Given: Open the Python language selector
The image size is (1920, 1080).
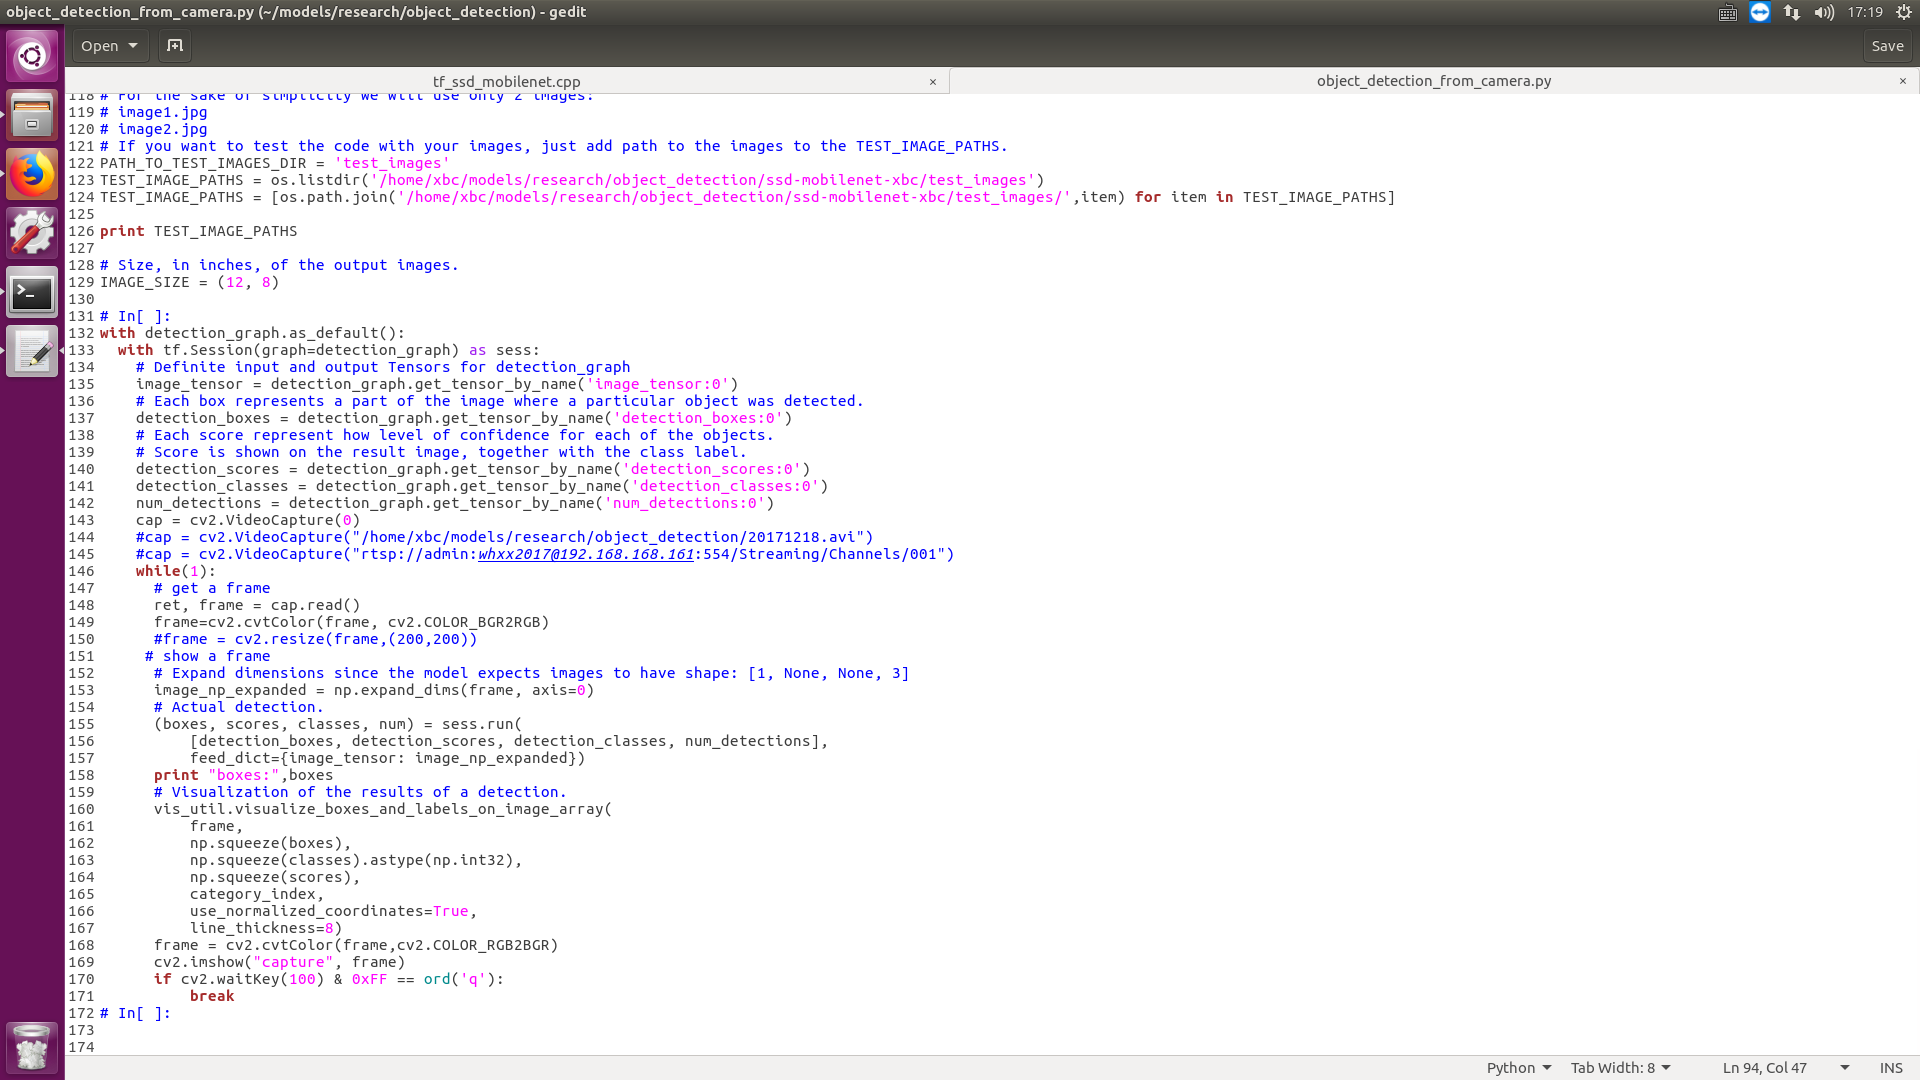Looking at the screenshot, I should 1518,1068.
